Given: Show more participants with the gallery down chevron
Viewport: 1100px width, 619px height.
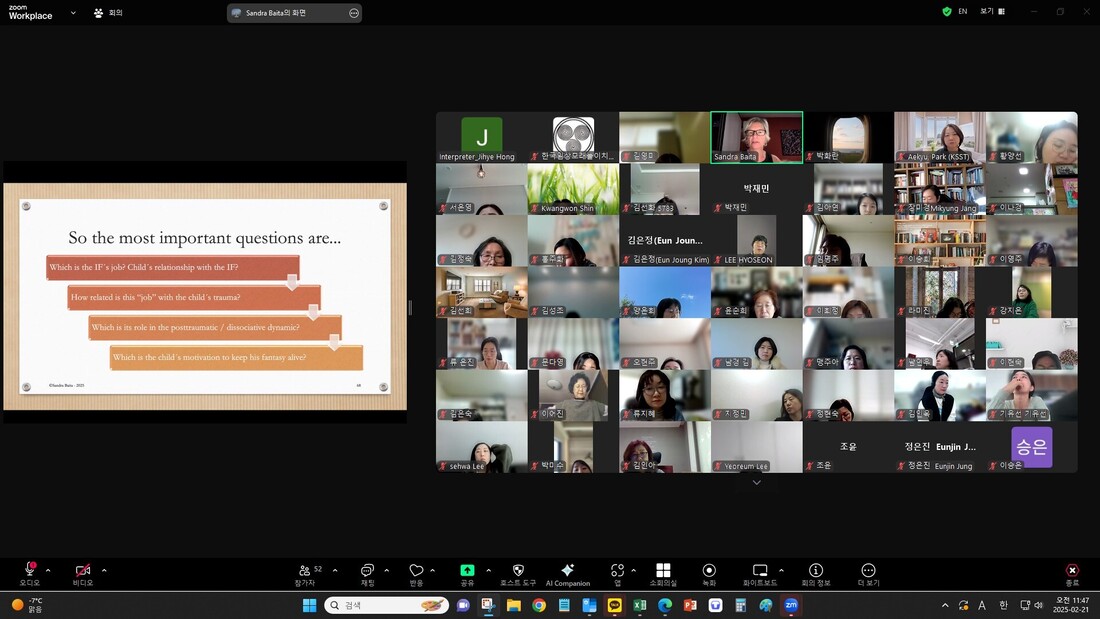Looking at the screenshot, I should (756, 483).
